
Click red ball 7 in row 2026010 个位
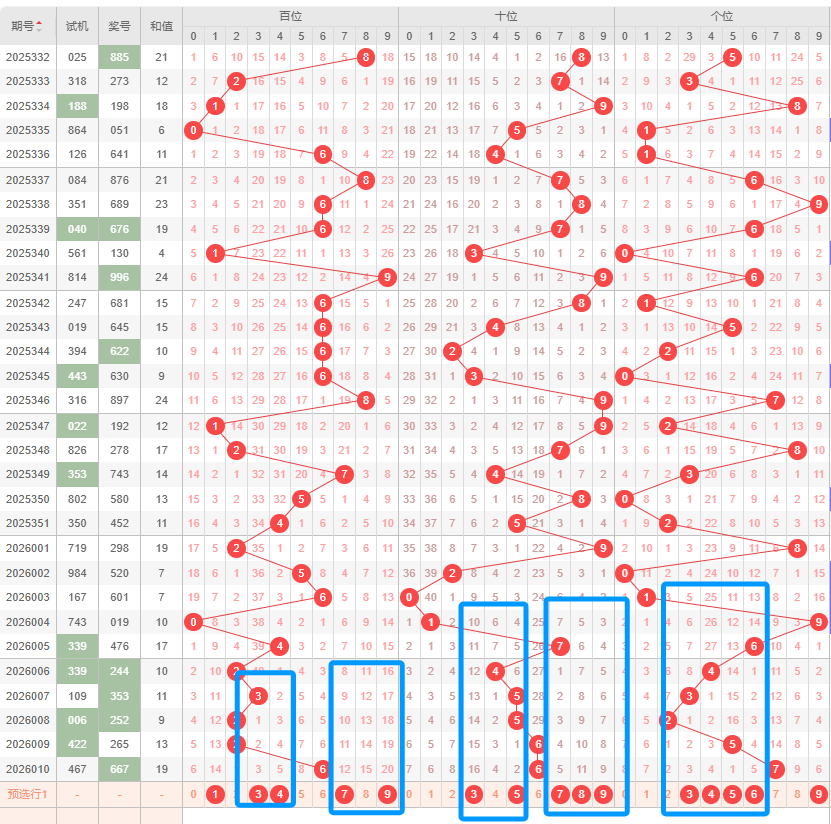776,769
